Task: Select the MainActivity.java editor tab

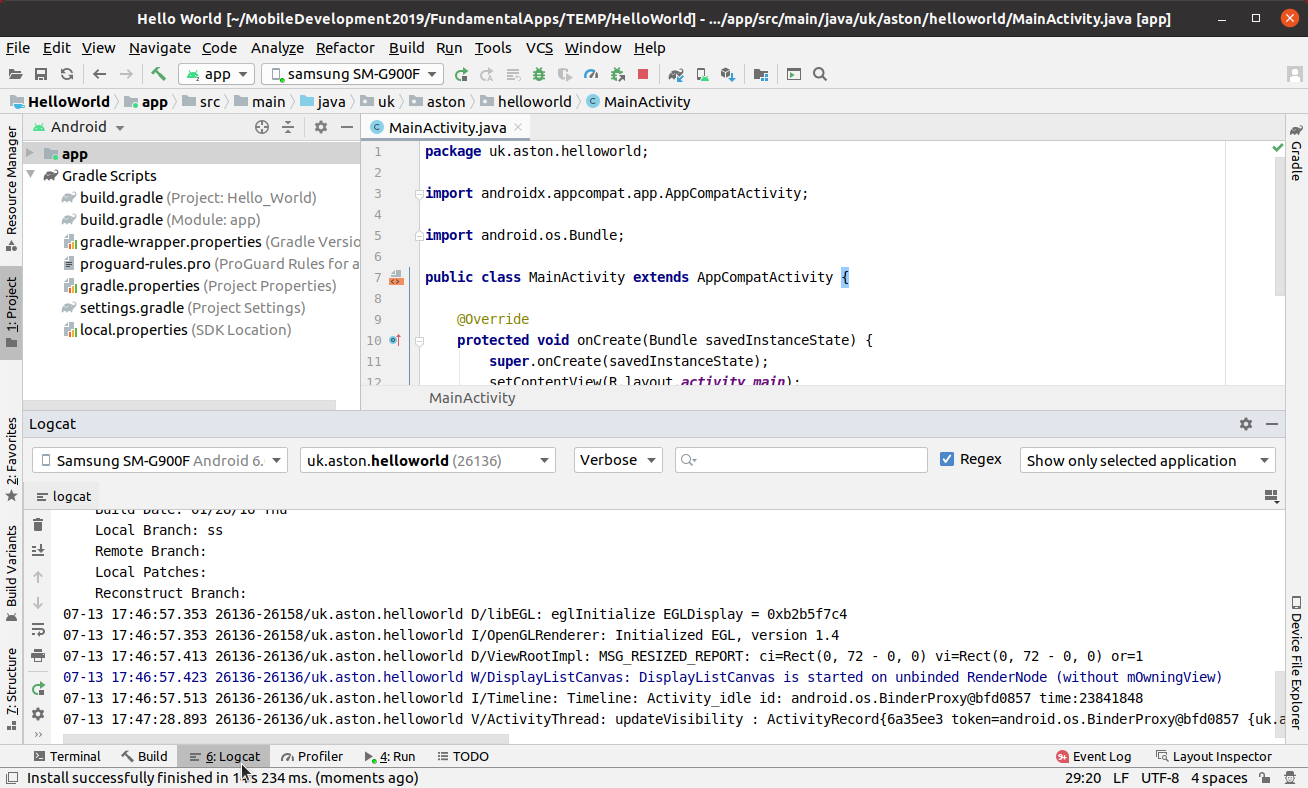Action: tap(447, 127)
